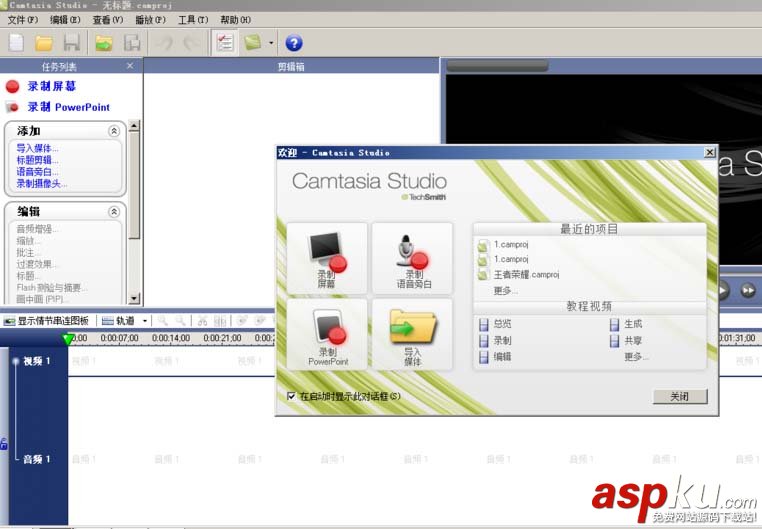
Task: Toggle the Task List checklist toolbar icon
Action: [x=225, y=43]
